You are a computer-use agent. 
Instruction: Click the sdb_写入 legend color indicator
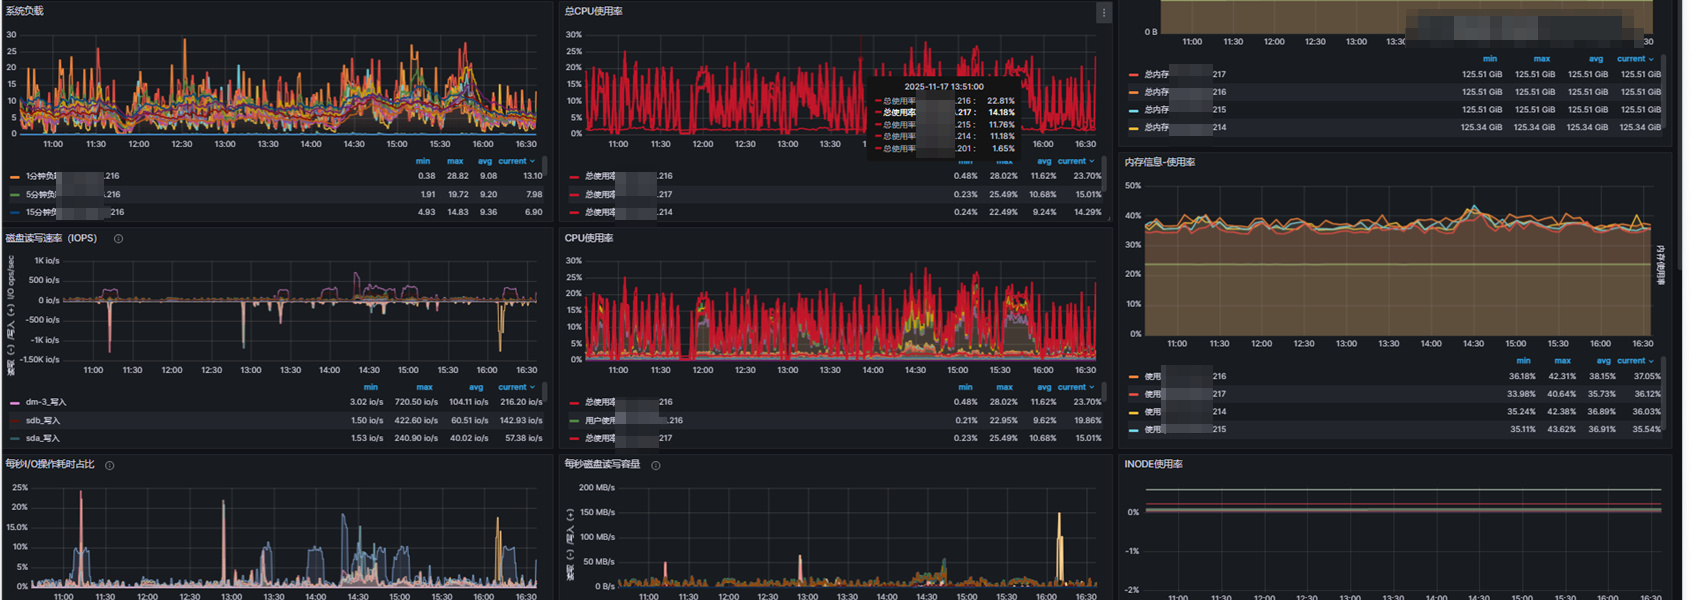click(15, 421)
